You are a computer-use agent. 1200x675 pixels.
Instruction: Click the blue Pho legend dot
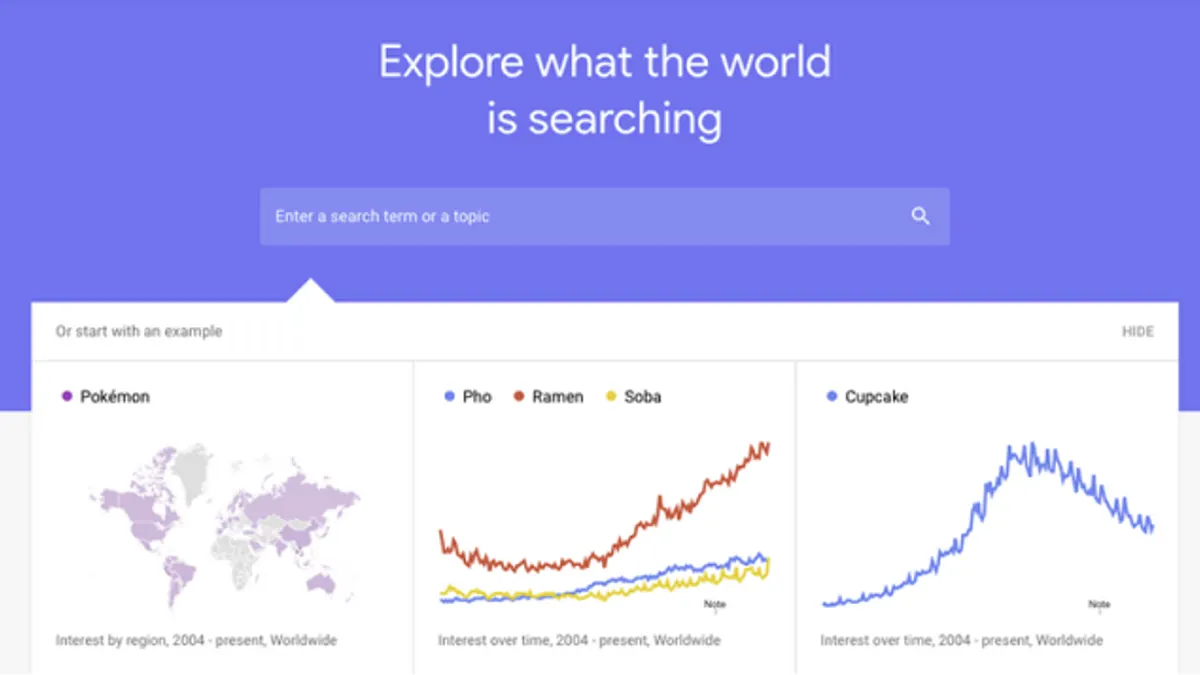tap(449, 397)
